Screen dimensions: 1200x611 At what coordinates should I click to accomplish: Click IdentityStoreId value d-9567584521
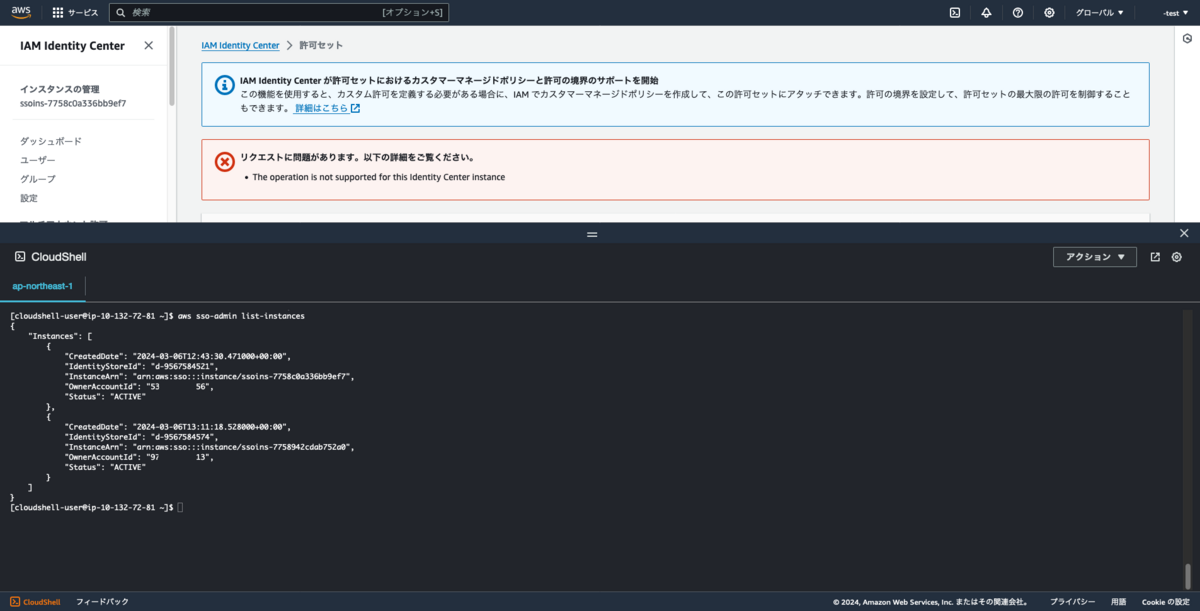pyautogui.click(x=183, y=367)
